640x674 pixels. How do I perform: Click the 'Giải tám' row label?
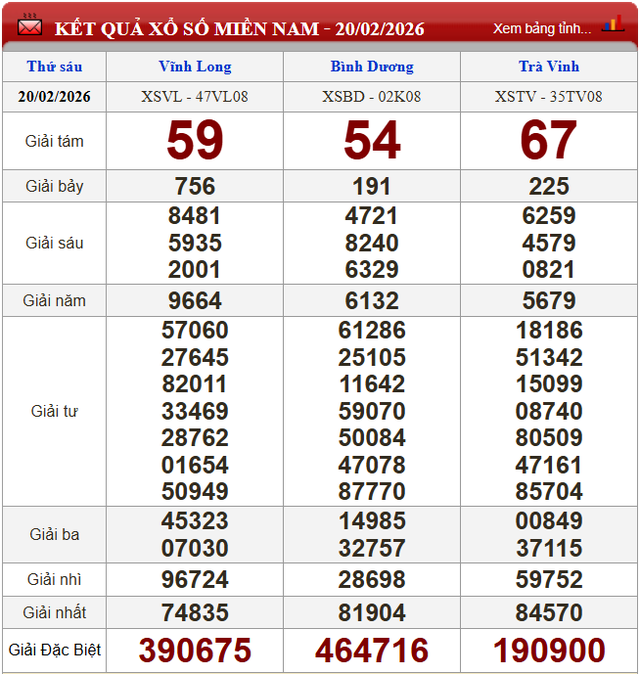(x=54, y=141)
